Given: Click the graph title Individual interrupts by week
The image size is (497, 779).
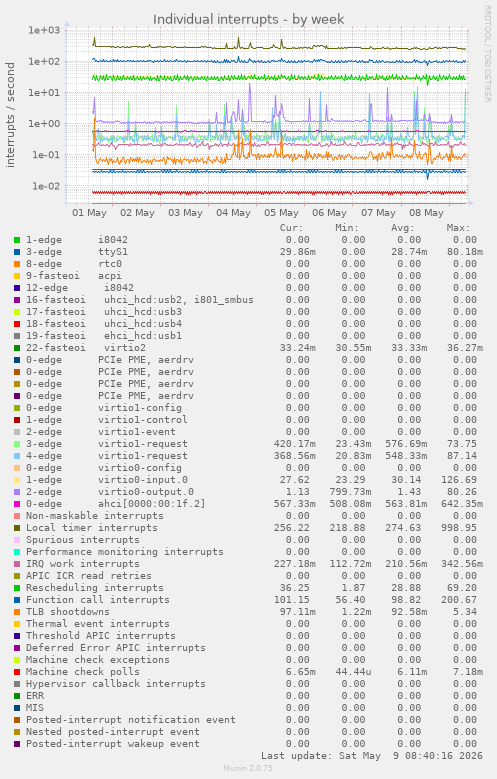Looking at the screenshot, I should 248,19.
